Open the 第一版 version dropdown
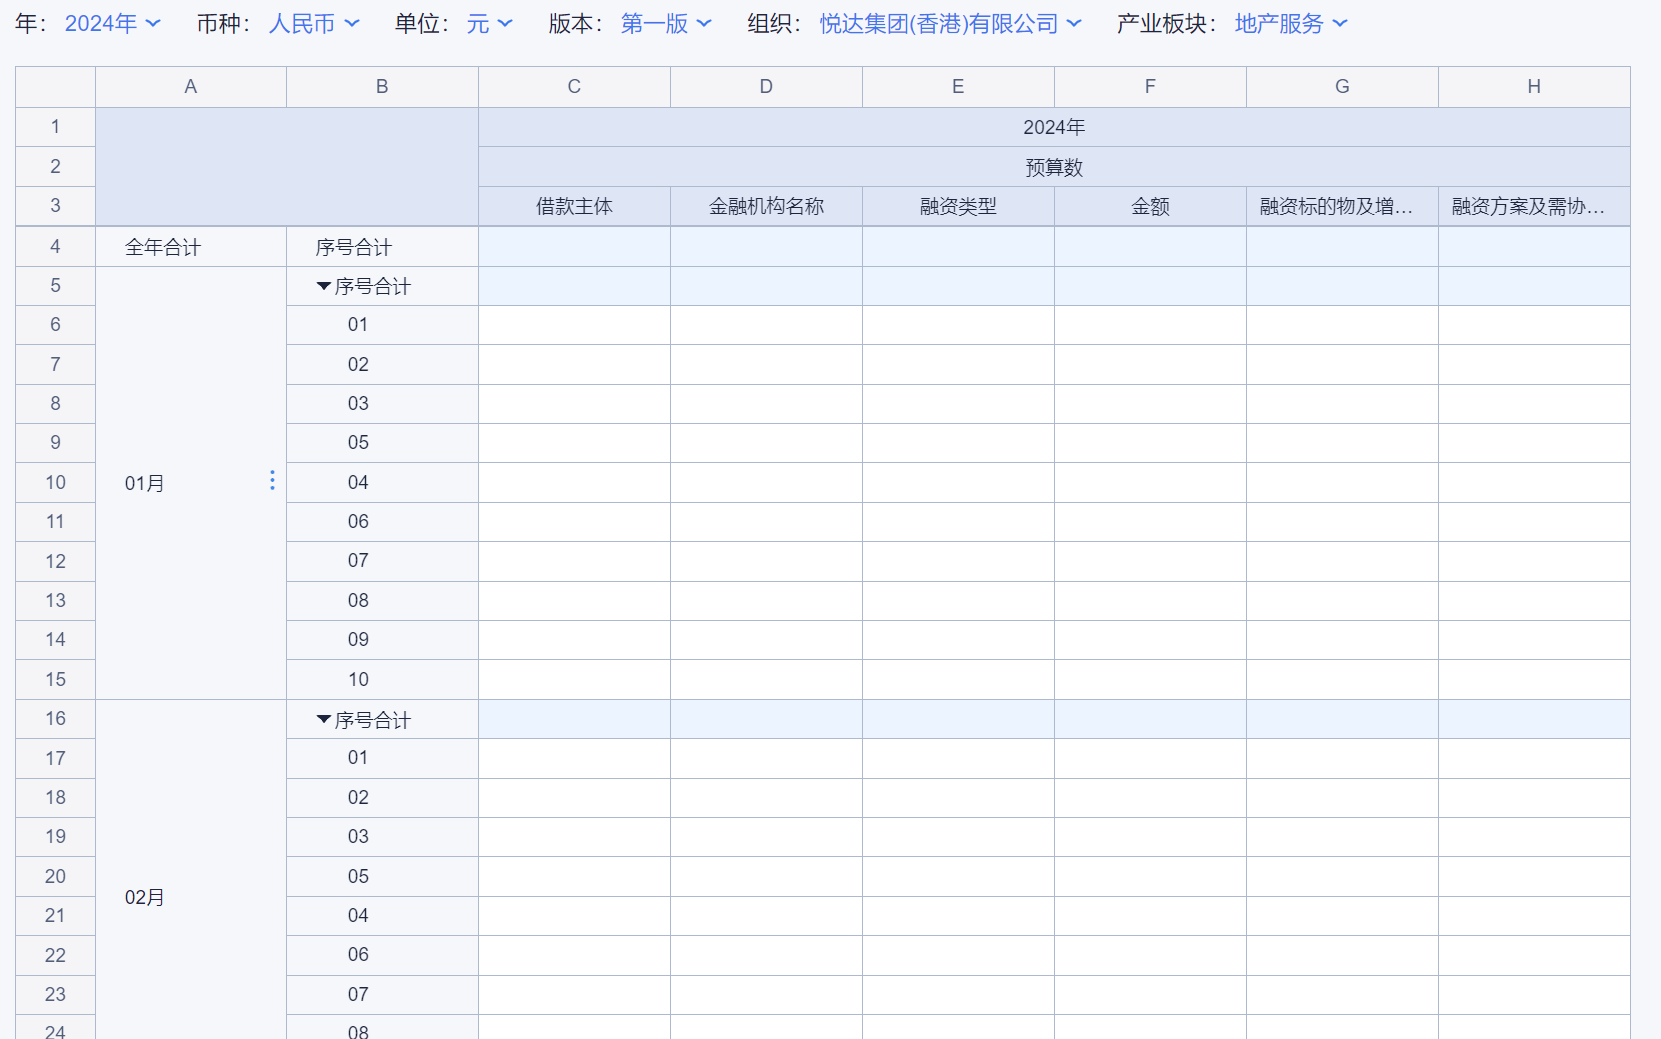This screenshot has height=1039, width=1661. point(665,24)
